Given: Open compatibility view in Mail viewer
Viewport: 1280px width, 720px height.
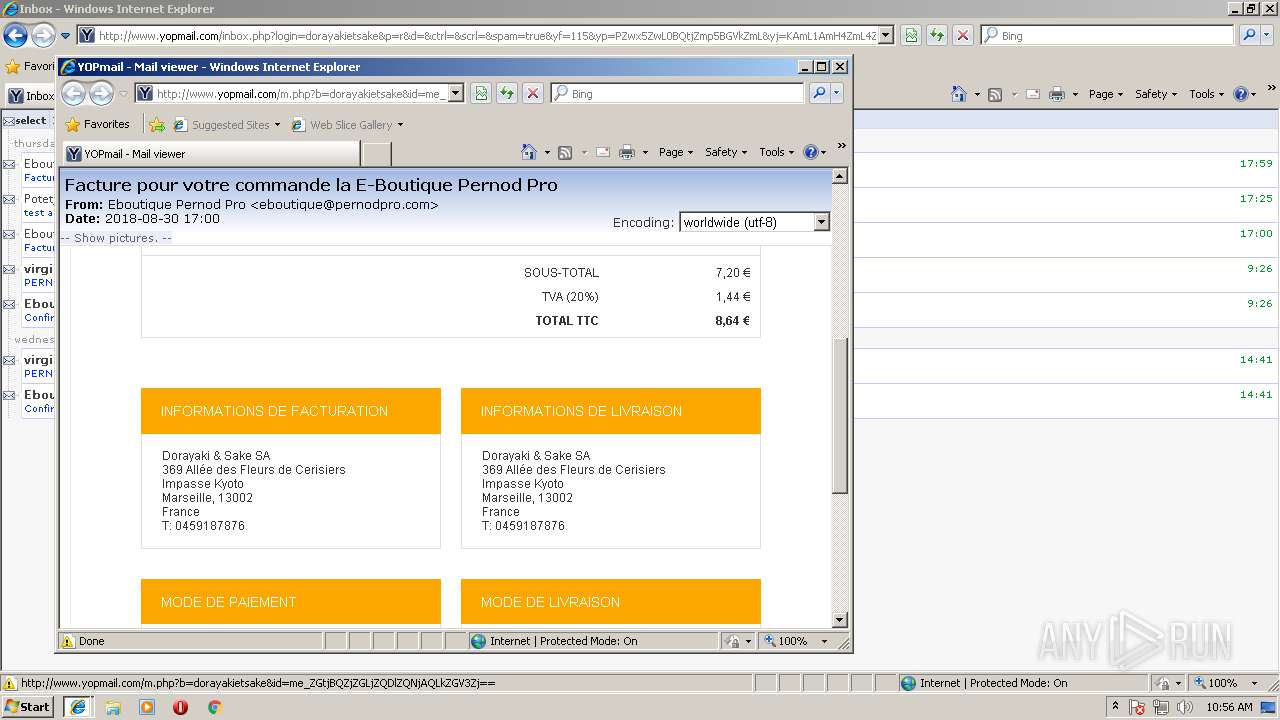Looking at the screenshot, I should click(481, 93).
